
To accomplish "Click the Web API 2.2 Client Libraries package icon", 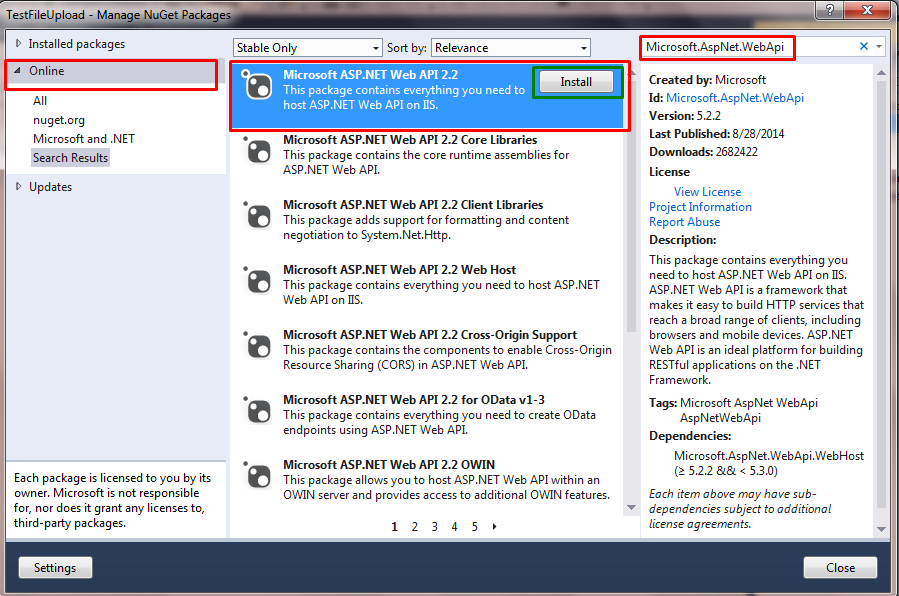I will [x=257, y=216].
